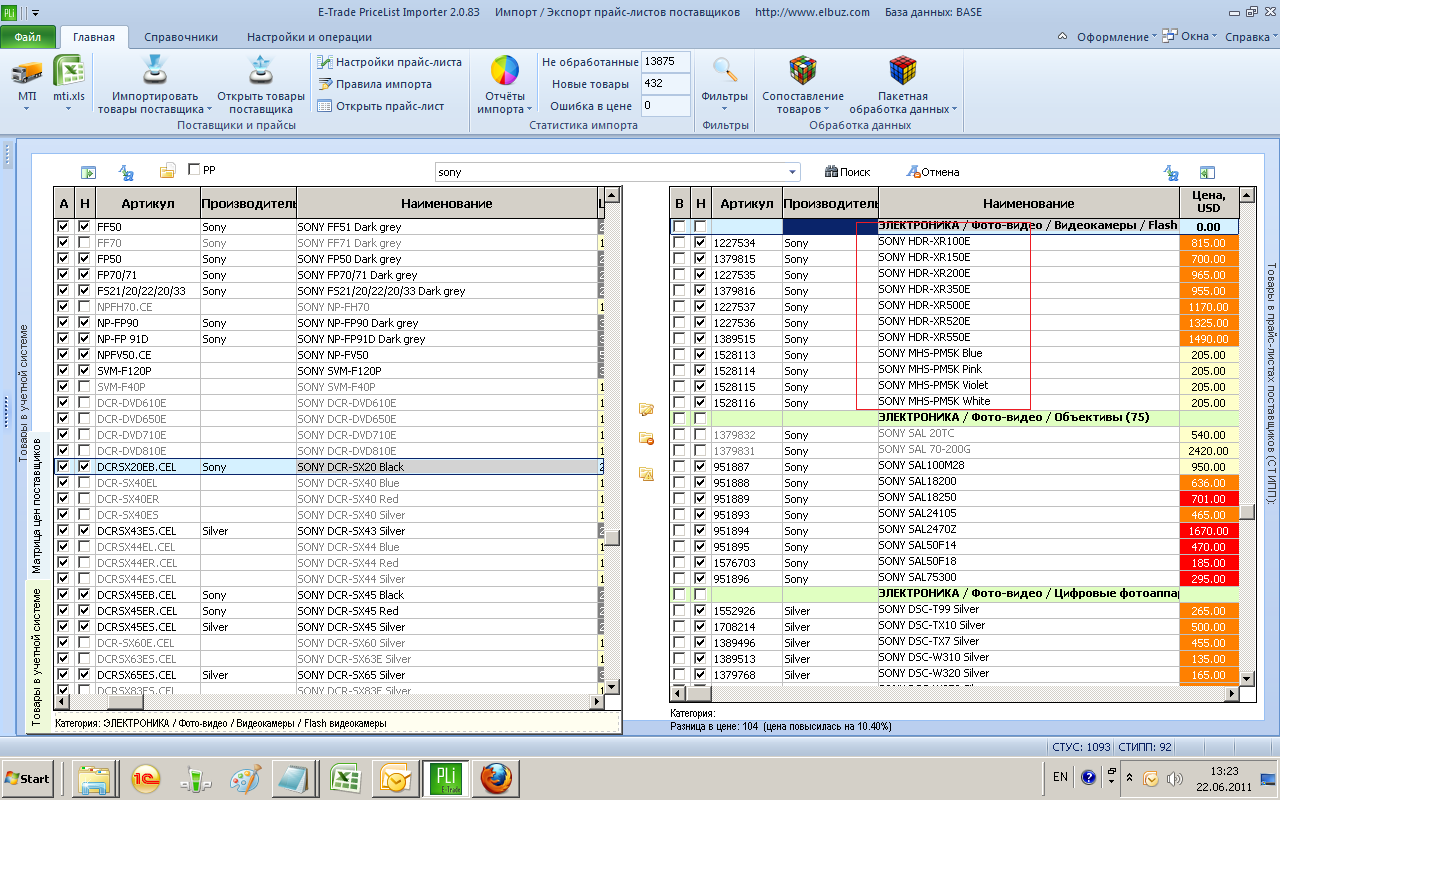Screen dimensions: 1444x872
Task: Expand dropdown arrow under mti.xls
Action: pos(69,109)
